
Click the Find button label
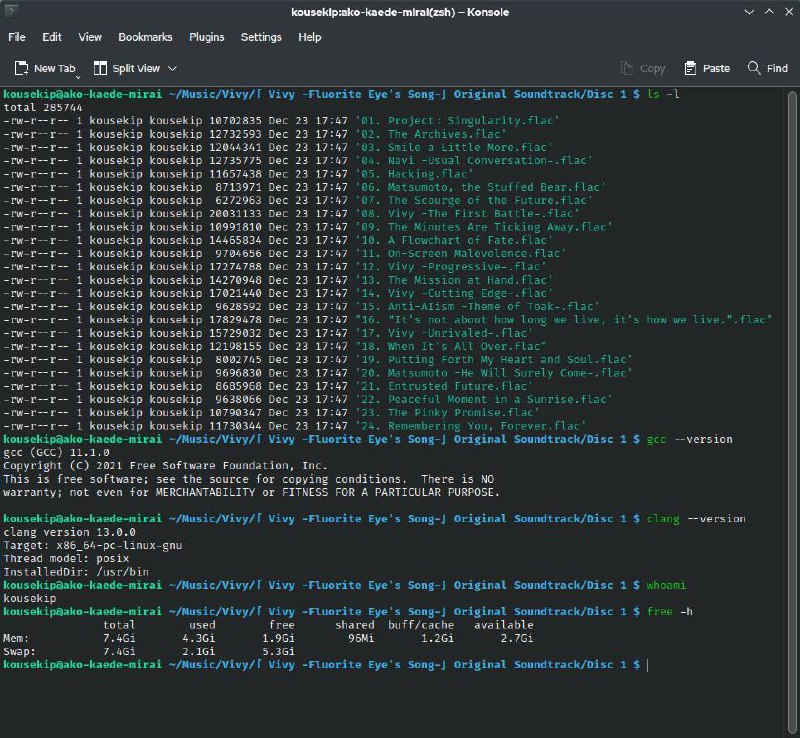click(777, 68)
